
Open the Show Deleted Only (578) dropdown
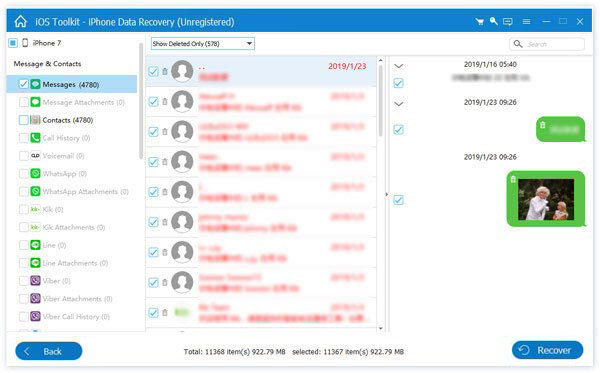(x=203, y=44)
